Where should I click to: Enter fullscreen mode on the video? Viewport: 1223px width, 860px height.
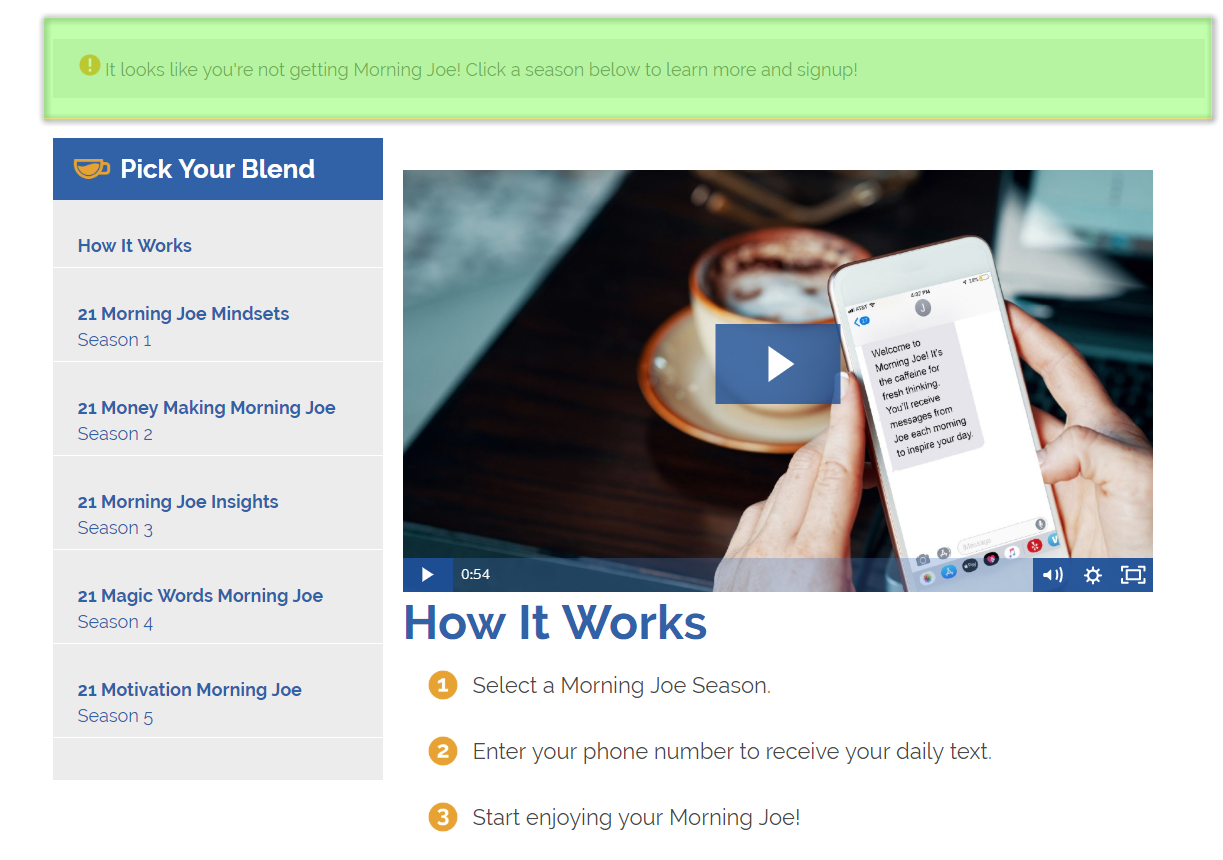pos(1133,575)
